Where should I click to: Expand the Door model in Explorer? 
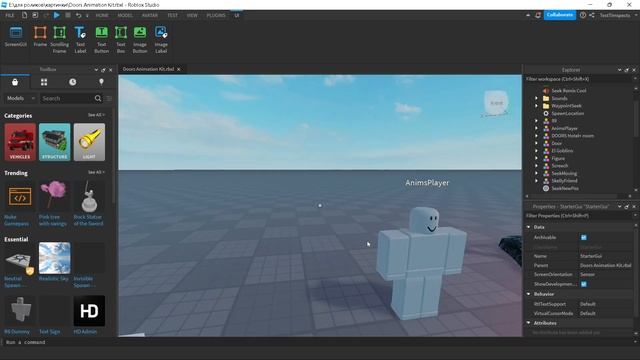click(x=537, y=143)
